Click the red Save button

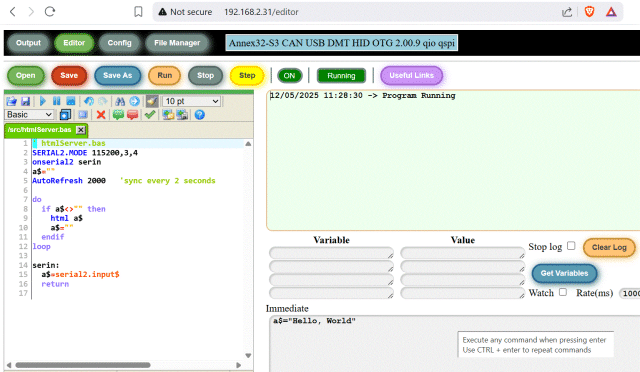click(69, 76)
